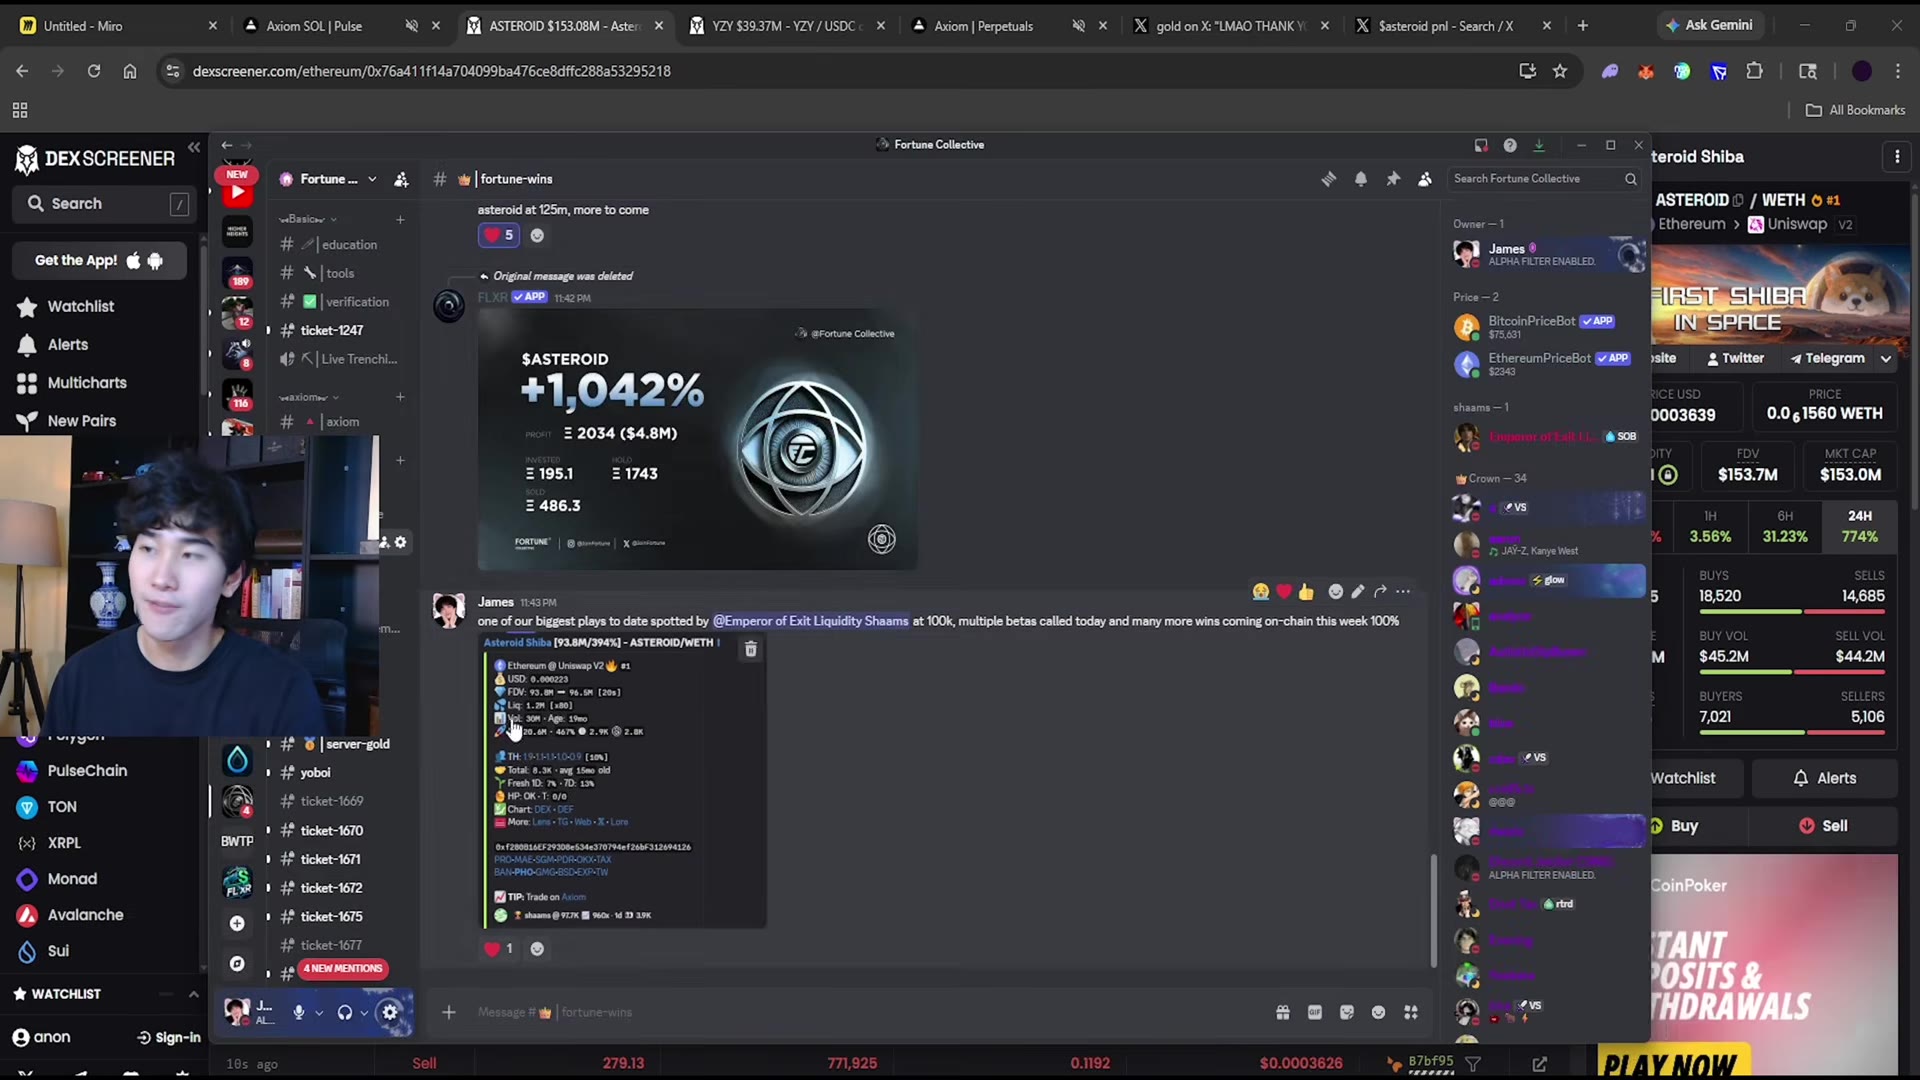Click plus attachment button in message bar

click(449, 1013)
